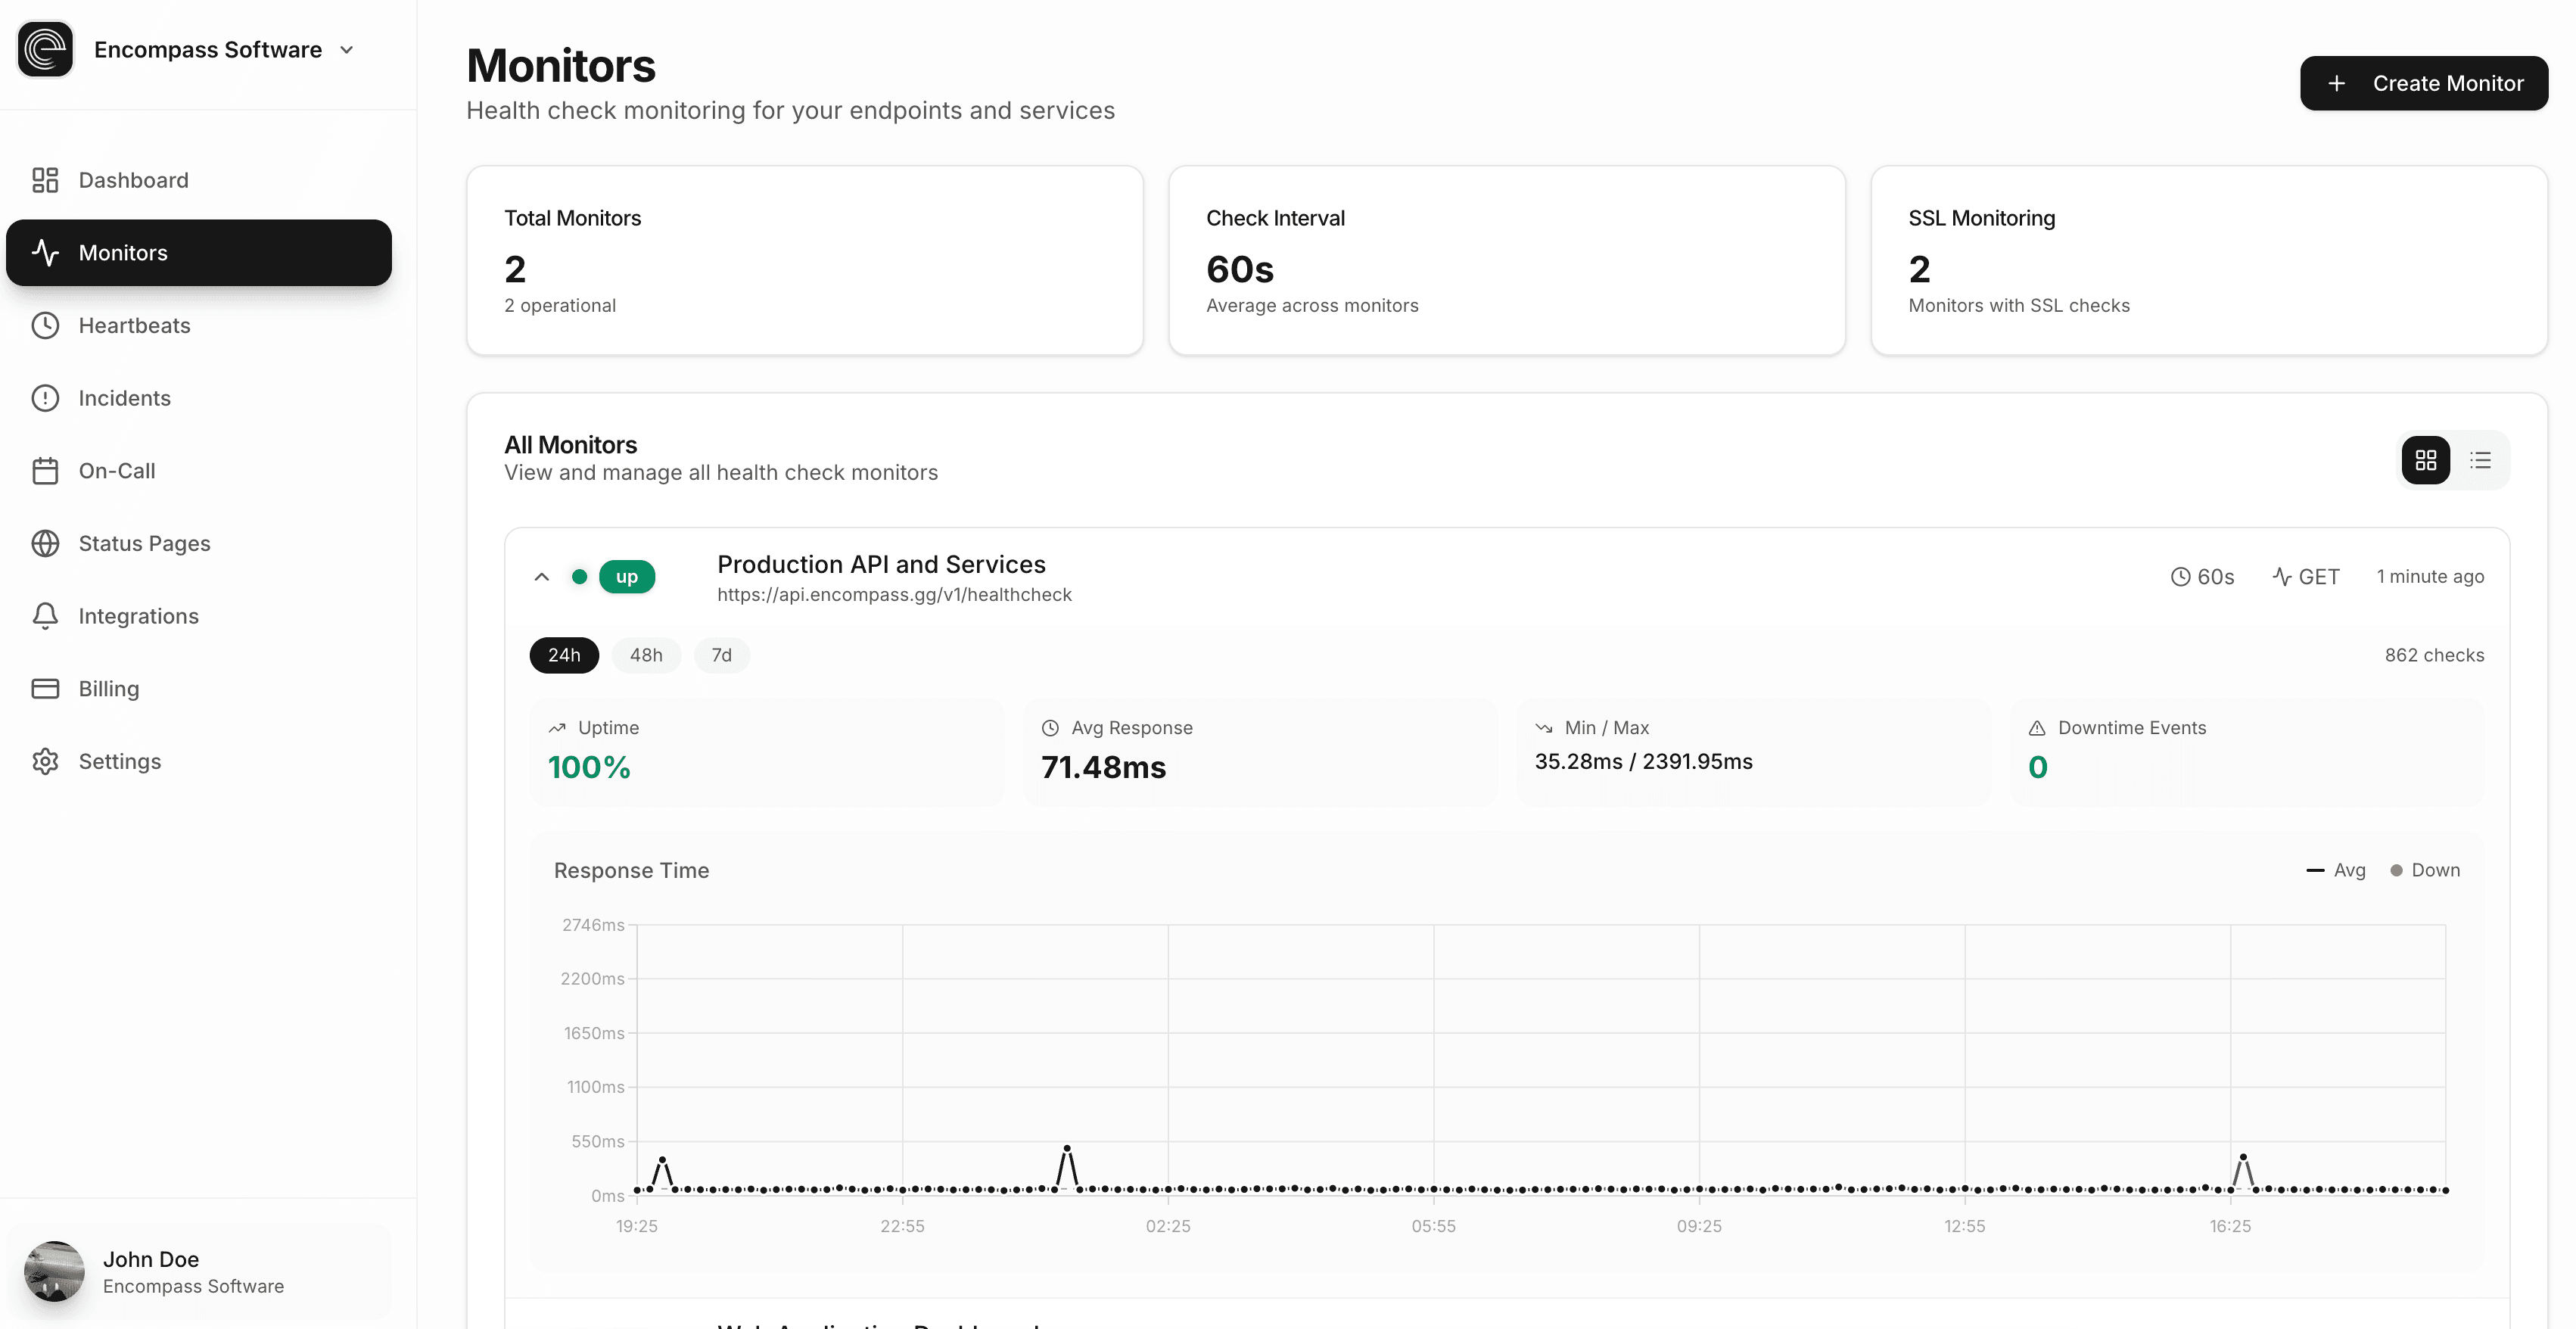This screenshot has height=1329, width=2576.
Task: Select the Status Pages globe icon
Action: (46, 543)
